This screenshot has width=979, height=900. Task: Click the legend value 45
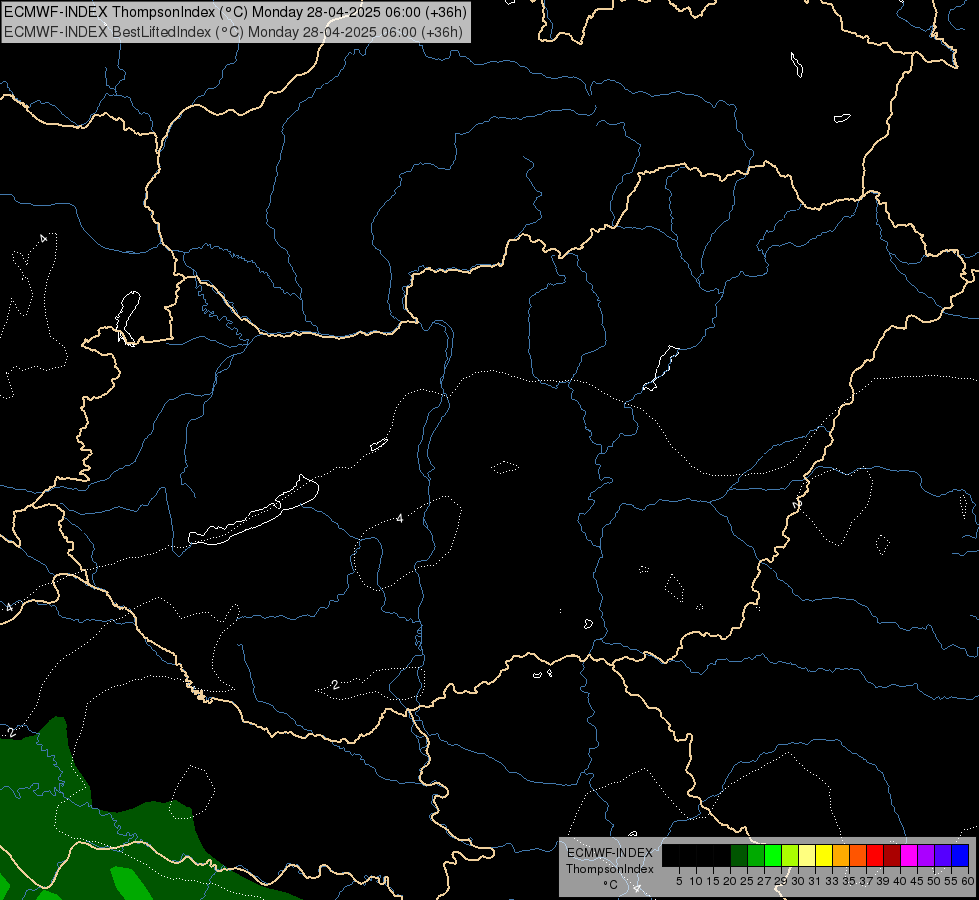(917, 881)
